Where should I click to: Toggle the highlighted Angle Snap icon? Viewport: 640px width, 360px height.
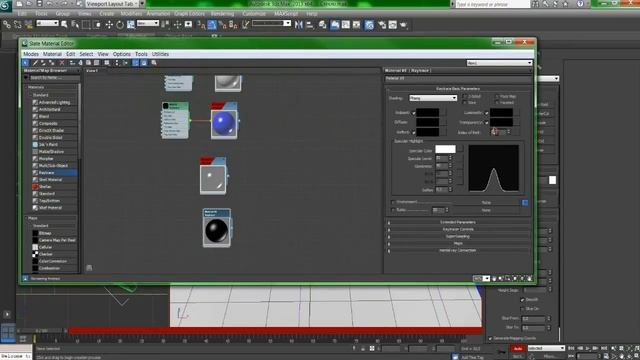point(212,25)
